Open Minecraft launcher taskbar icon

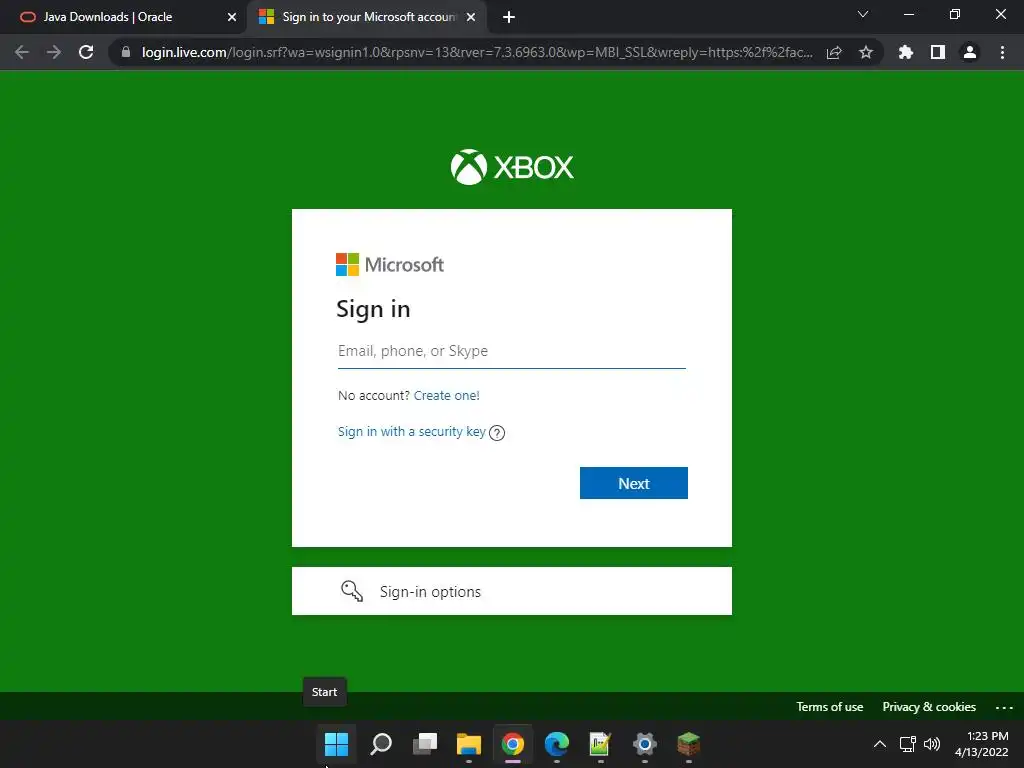click(688, 743)
